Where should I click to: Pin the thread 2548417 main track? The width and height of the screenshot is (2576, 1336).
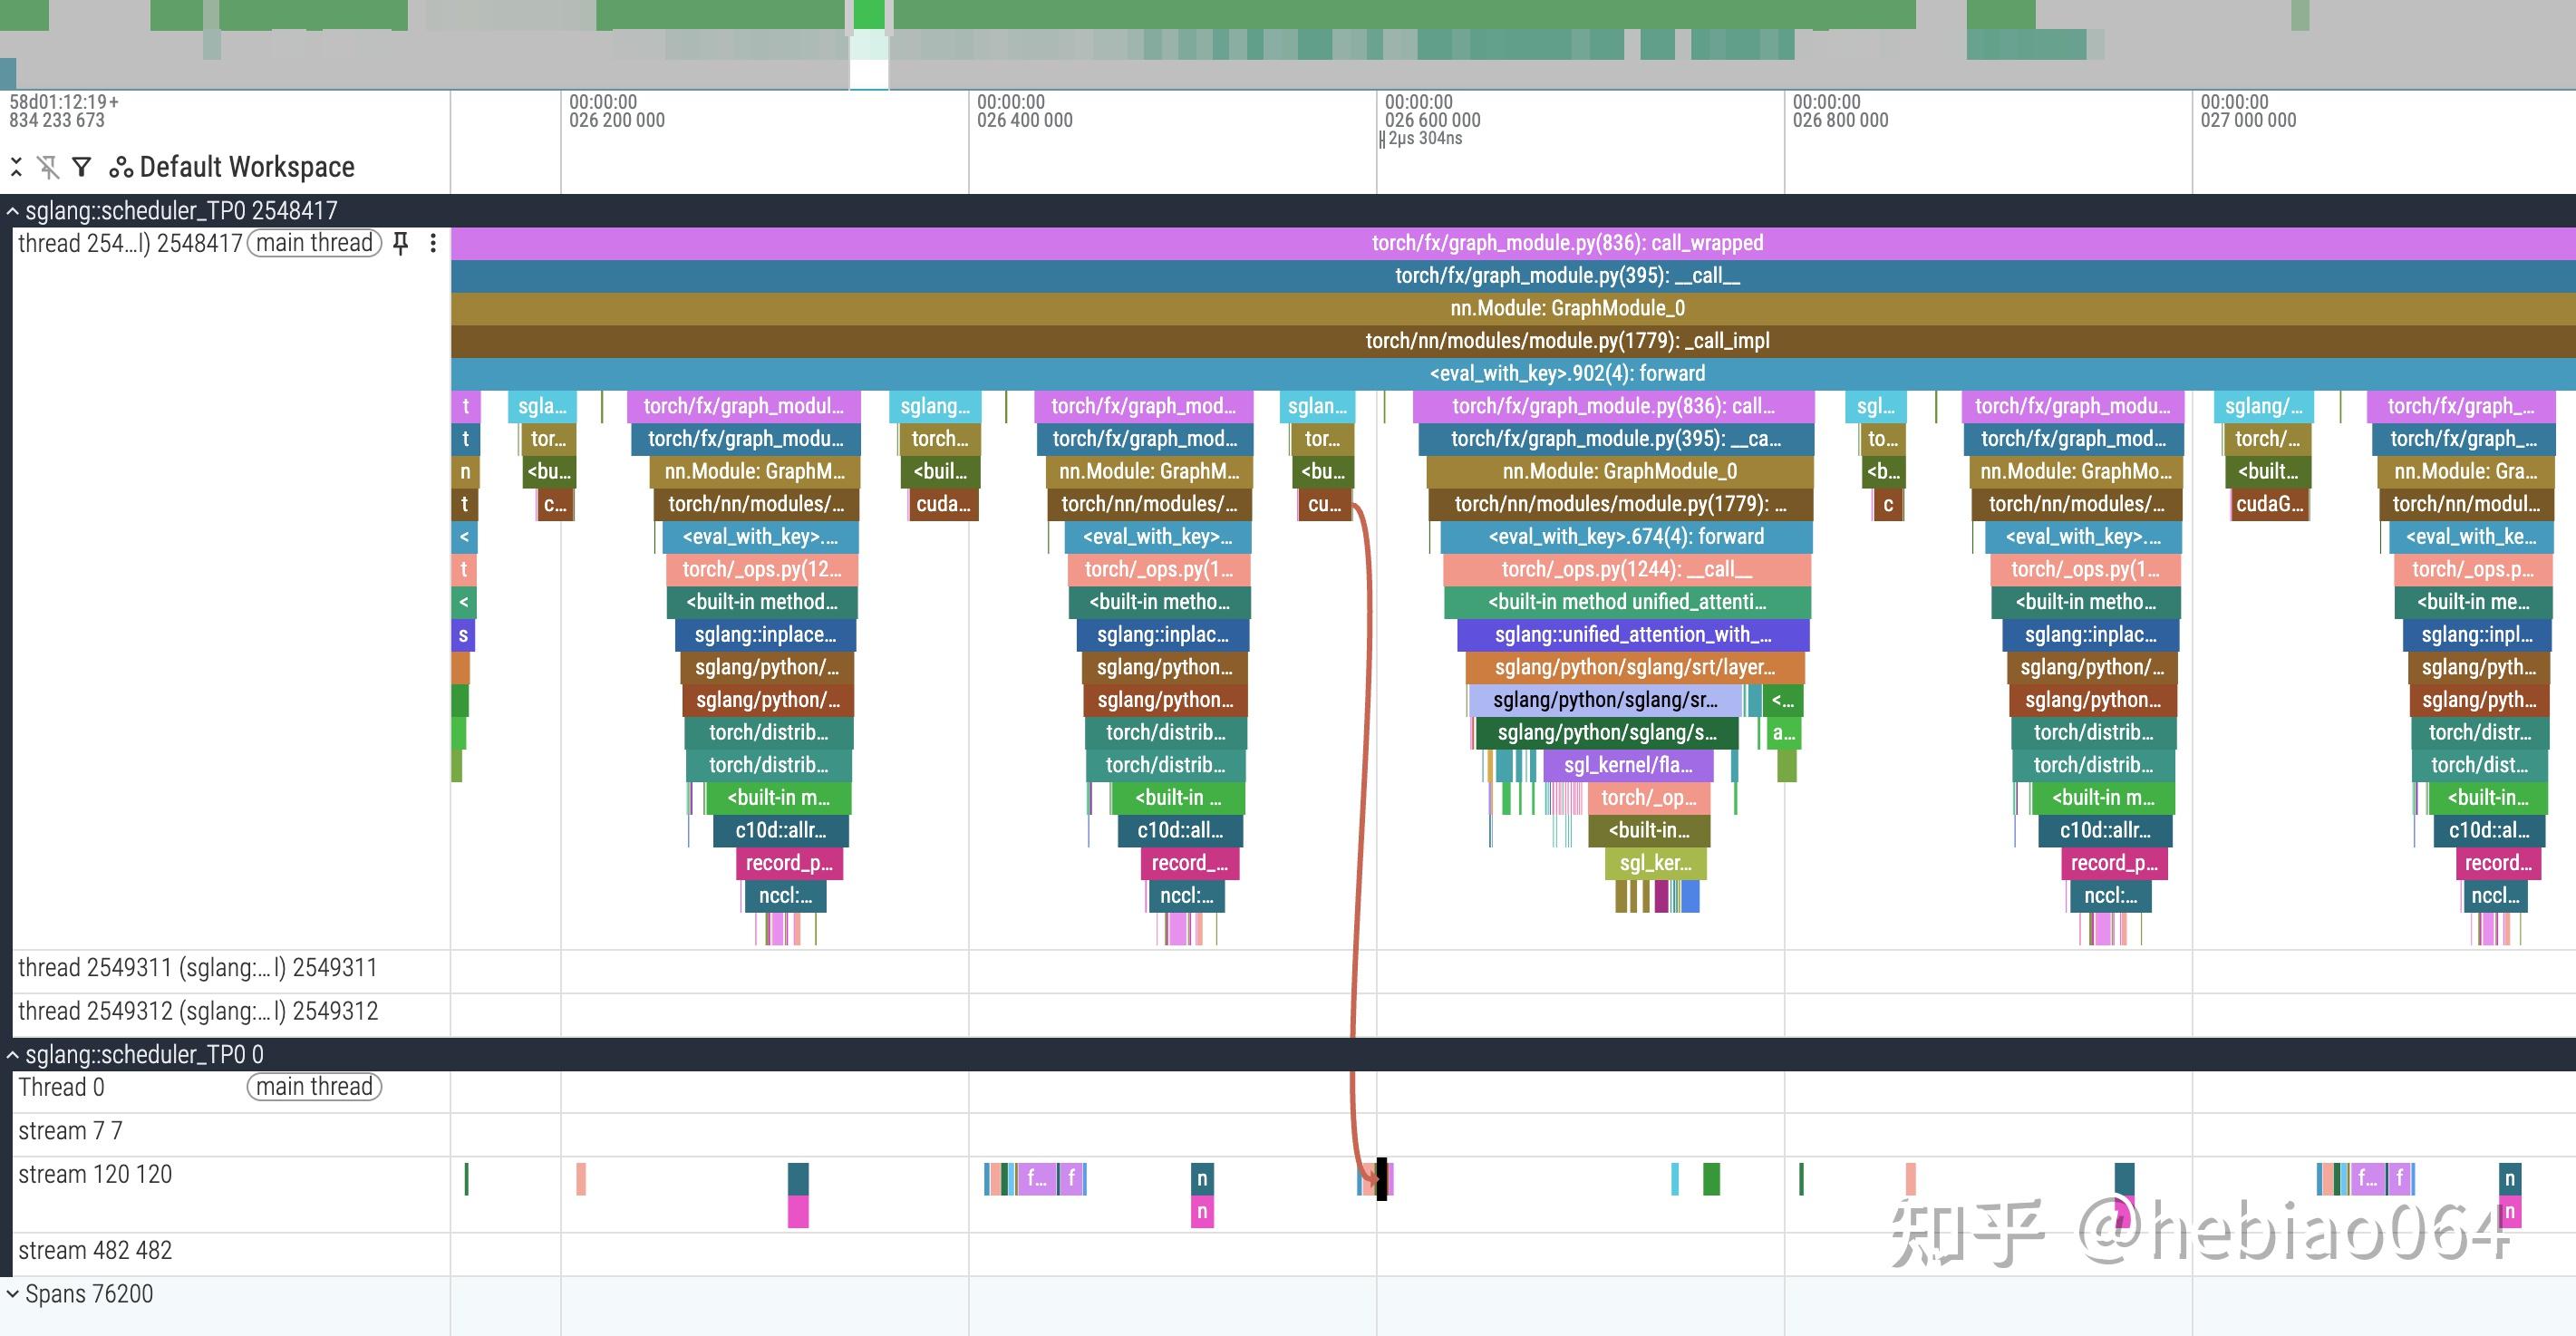pos(401,243)
